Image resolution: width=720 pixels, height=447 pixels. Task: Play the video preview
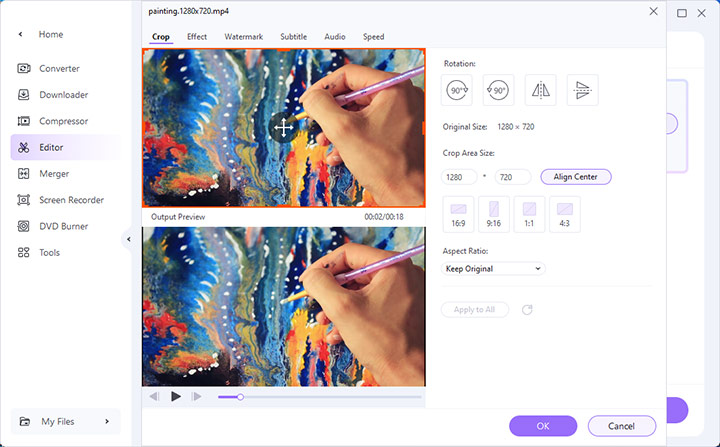175,396
